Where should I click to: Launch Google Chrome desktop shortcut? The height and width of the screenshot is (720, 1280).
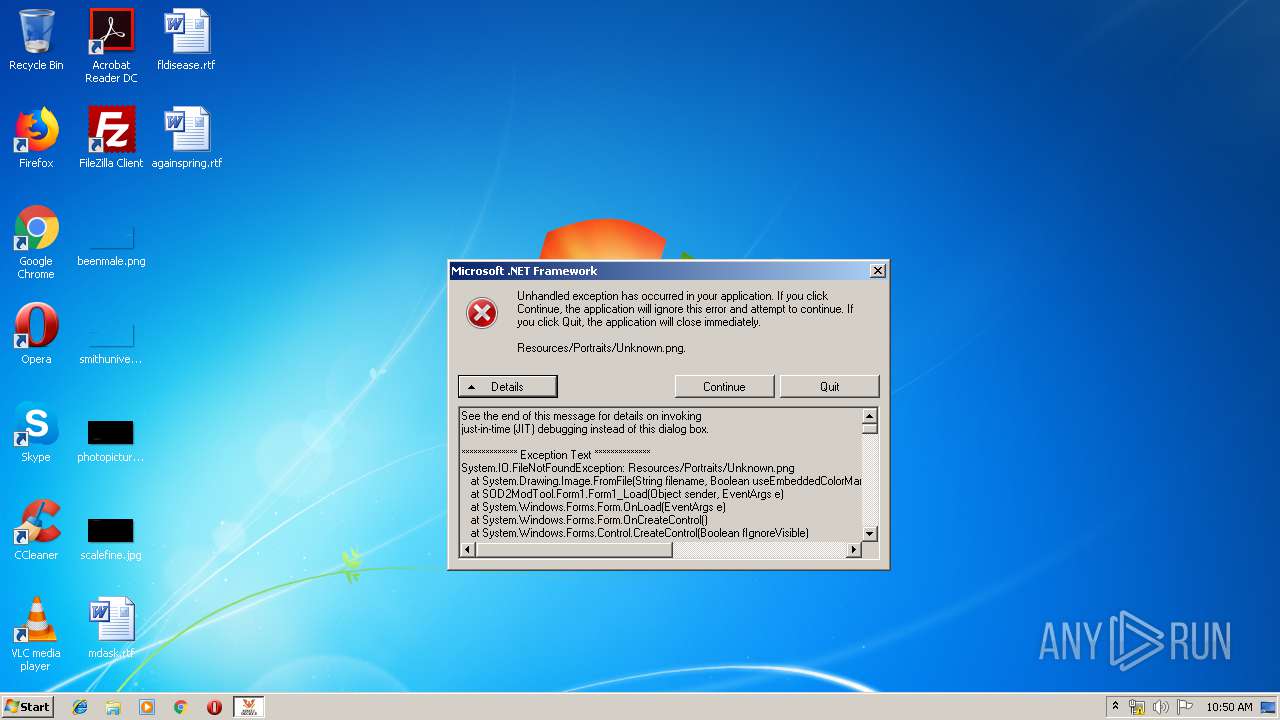(36, 242)
